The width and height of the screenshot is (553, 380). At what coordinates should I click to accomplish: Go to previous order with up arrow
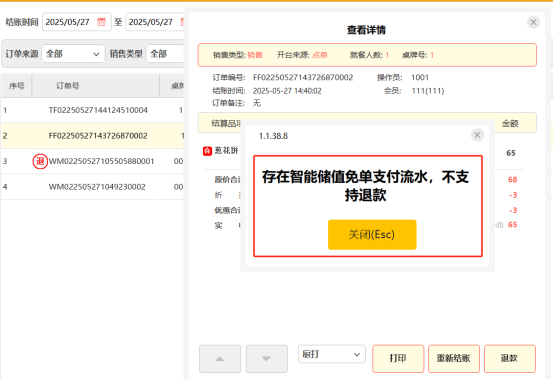(220, 359)
